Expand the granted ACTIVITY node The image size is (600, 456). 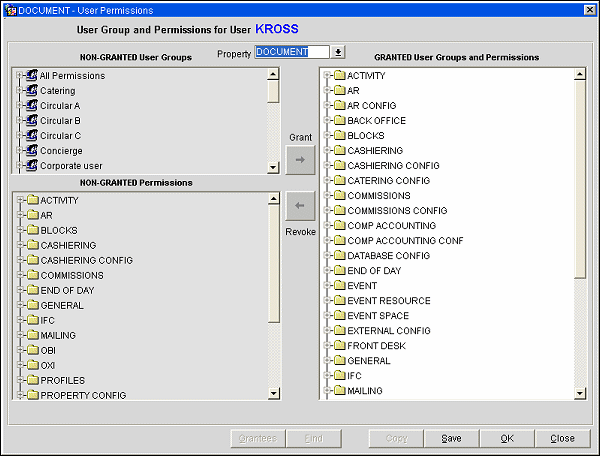point(326,76)
